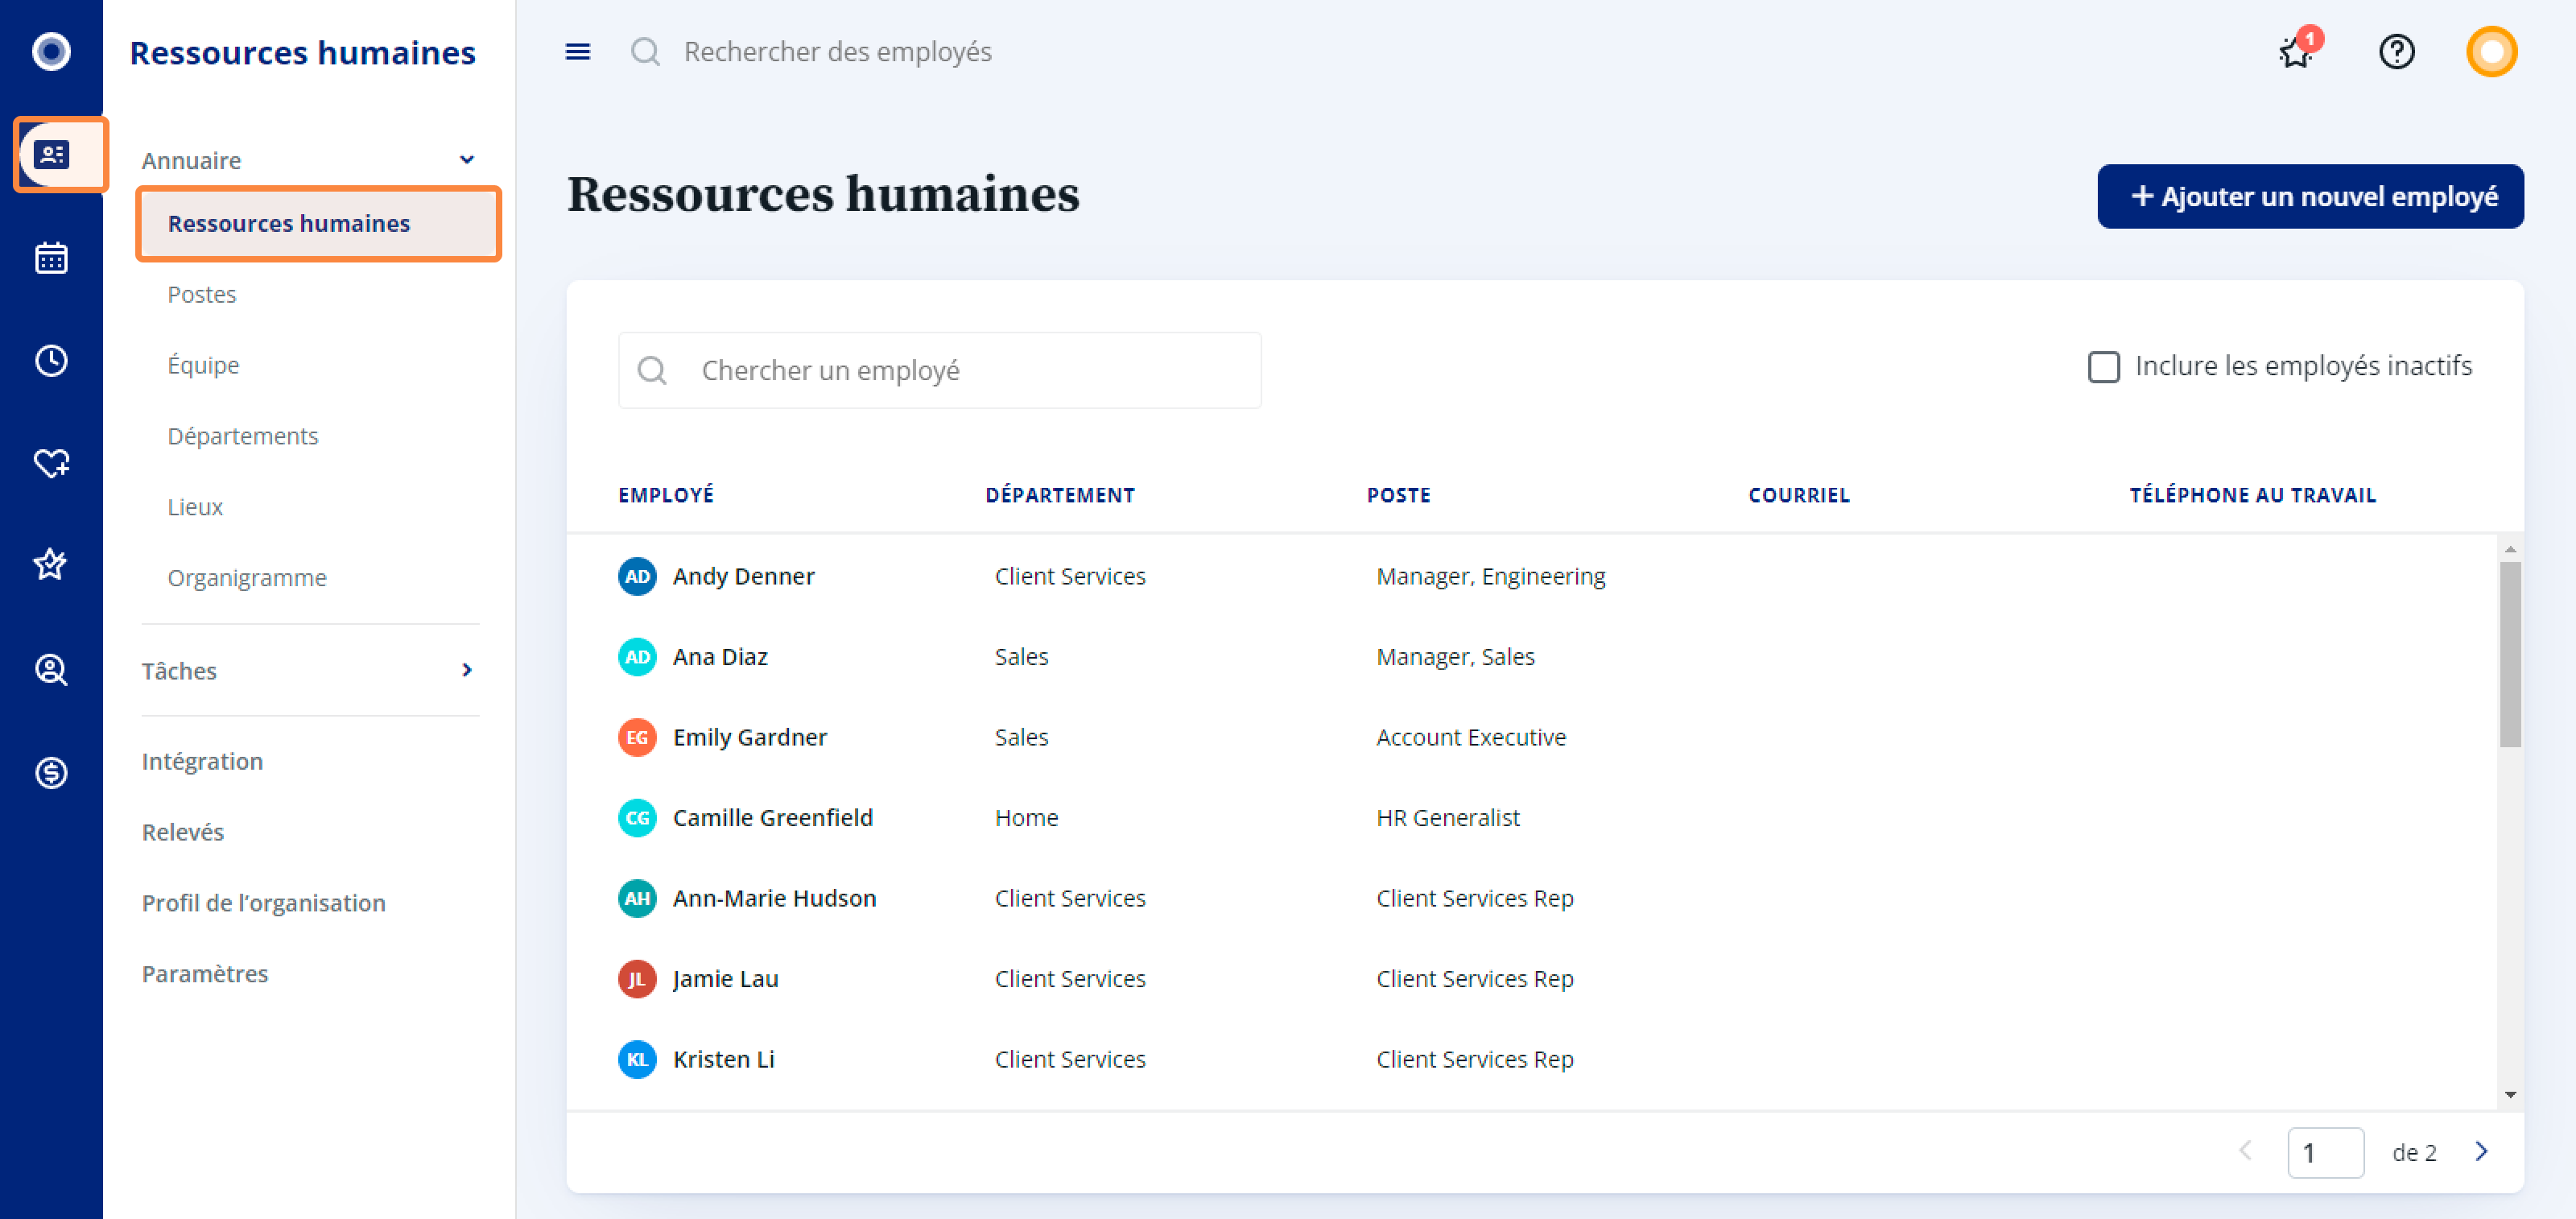Open Profil de l'organisation entry
This screenshot has width=2576, height=1219.
pyautogui.click(x=264, y=903)
